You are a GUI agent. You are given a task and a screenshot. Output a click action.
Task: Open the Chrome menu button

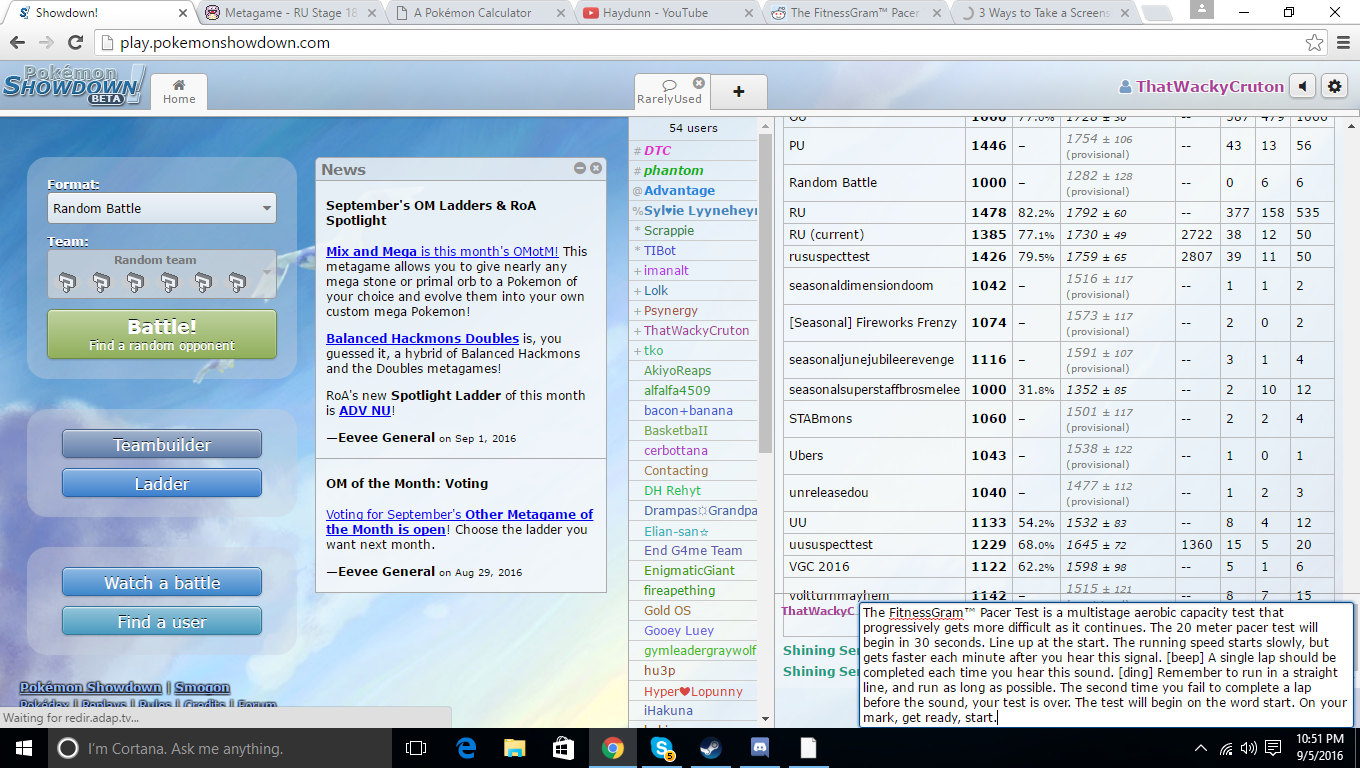tap(1343, 43)
